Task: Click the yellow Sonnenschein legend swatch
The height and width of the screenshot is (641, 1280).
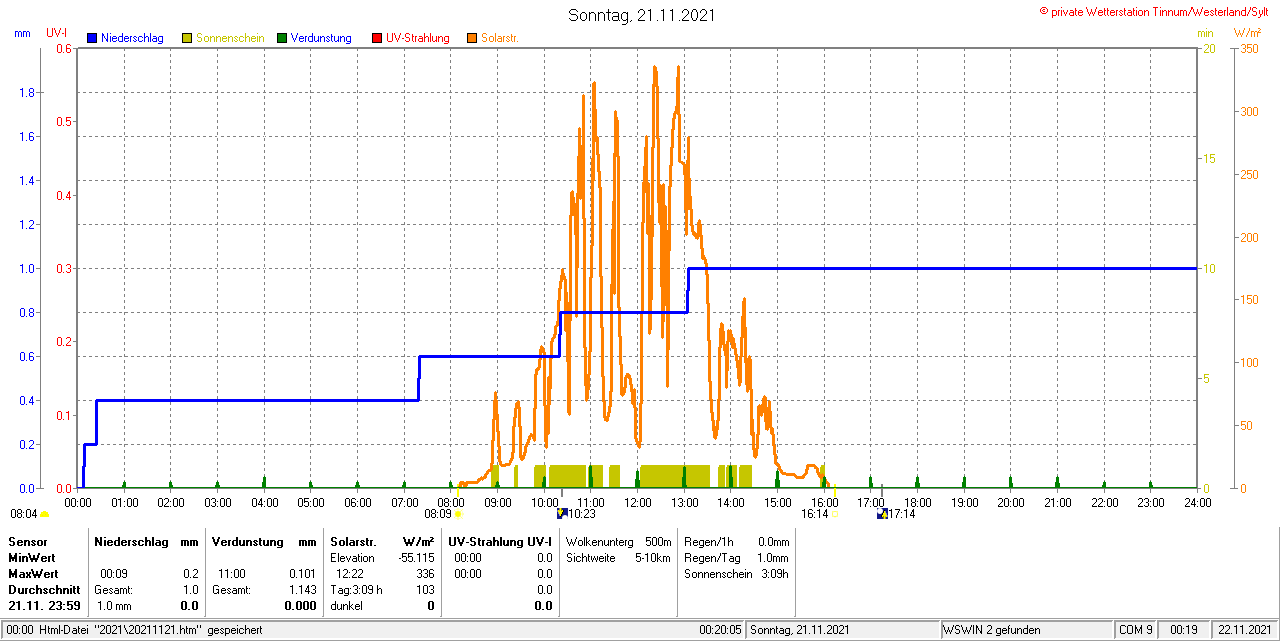Action: (x=187, y=38)
